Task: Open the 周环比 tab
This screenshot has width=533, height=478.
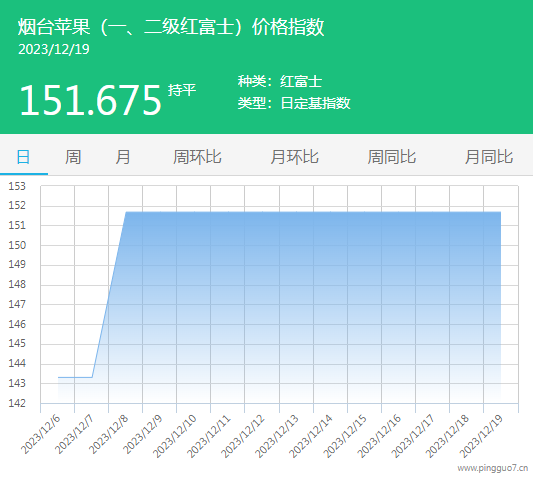Action: point(197,157)
